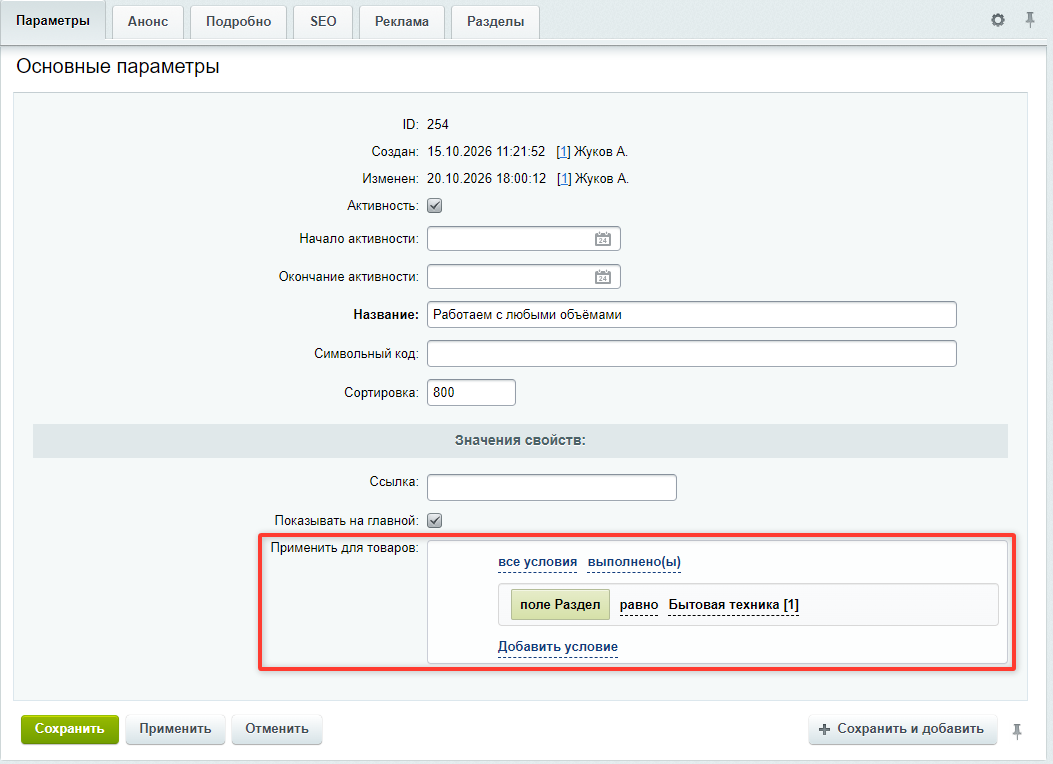Click Сохранить и добавить button
The image size is (1053, 764).
coord(902,729)
